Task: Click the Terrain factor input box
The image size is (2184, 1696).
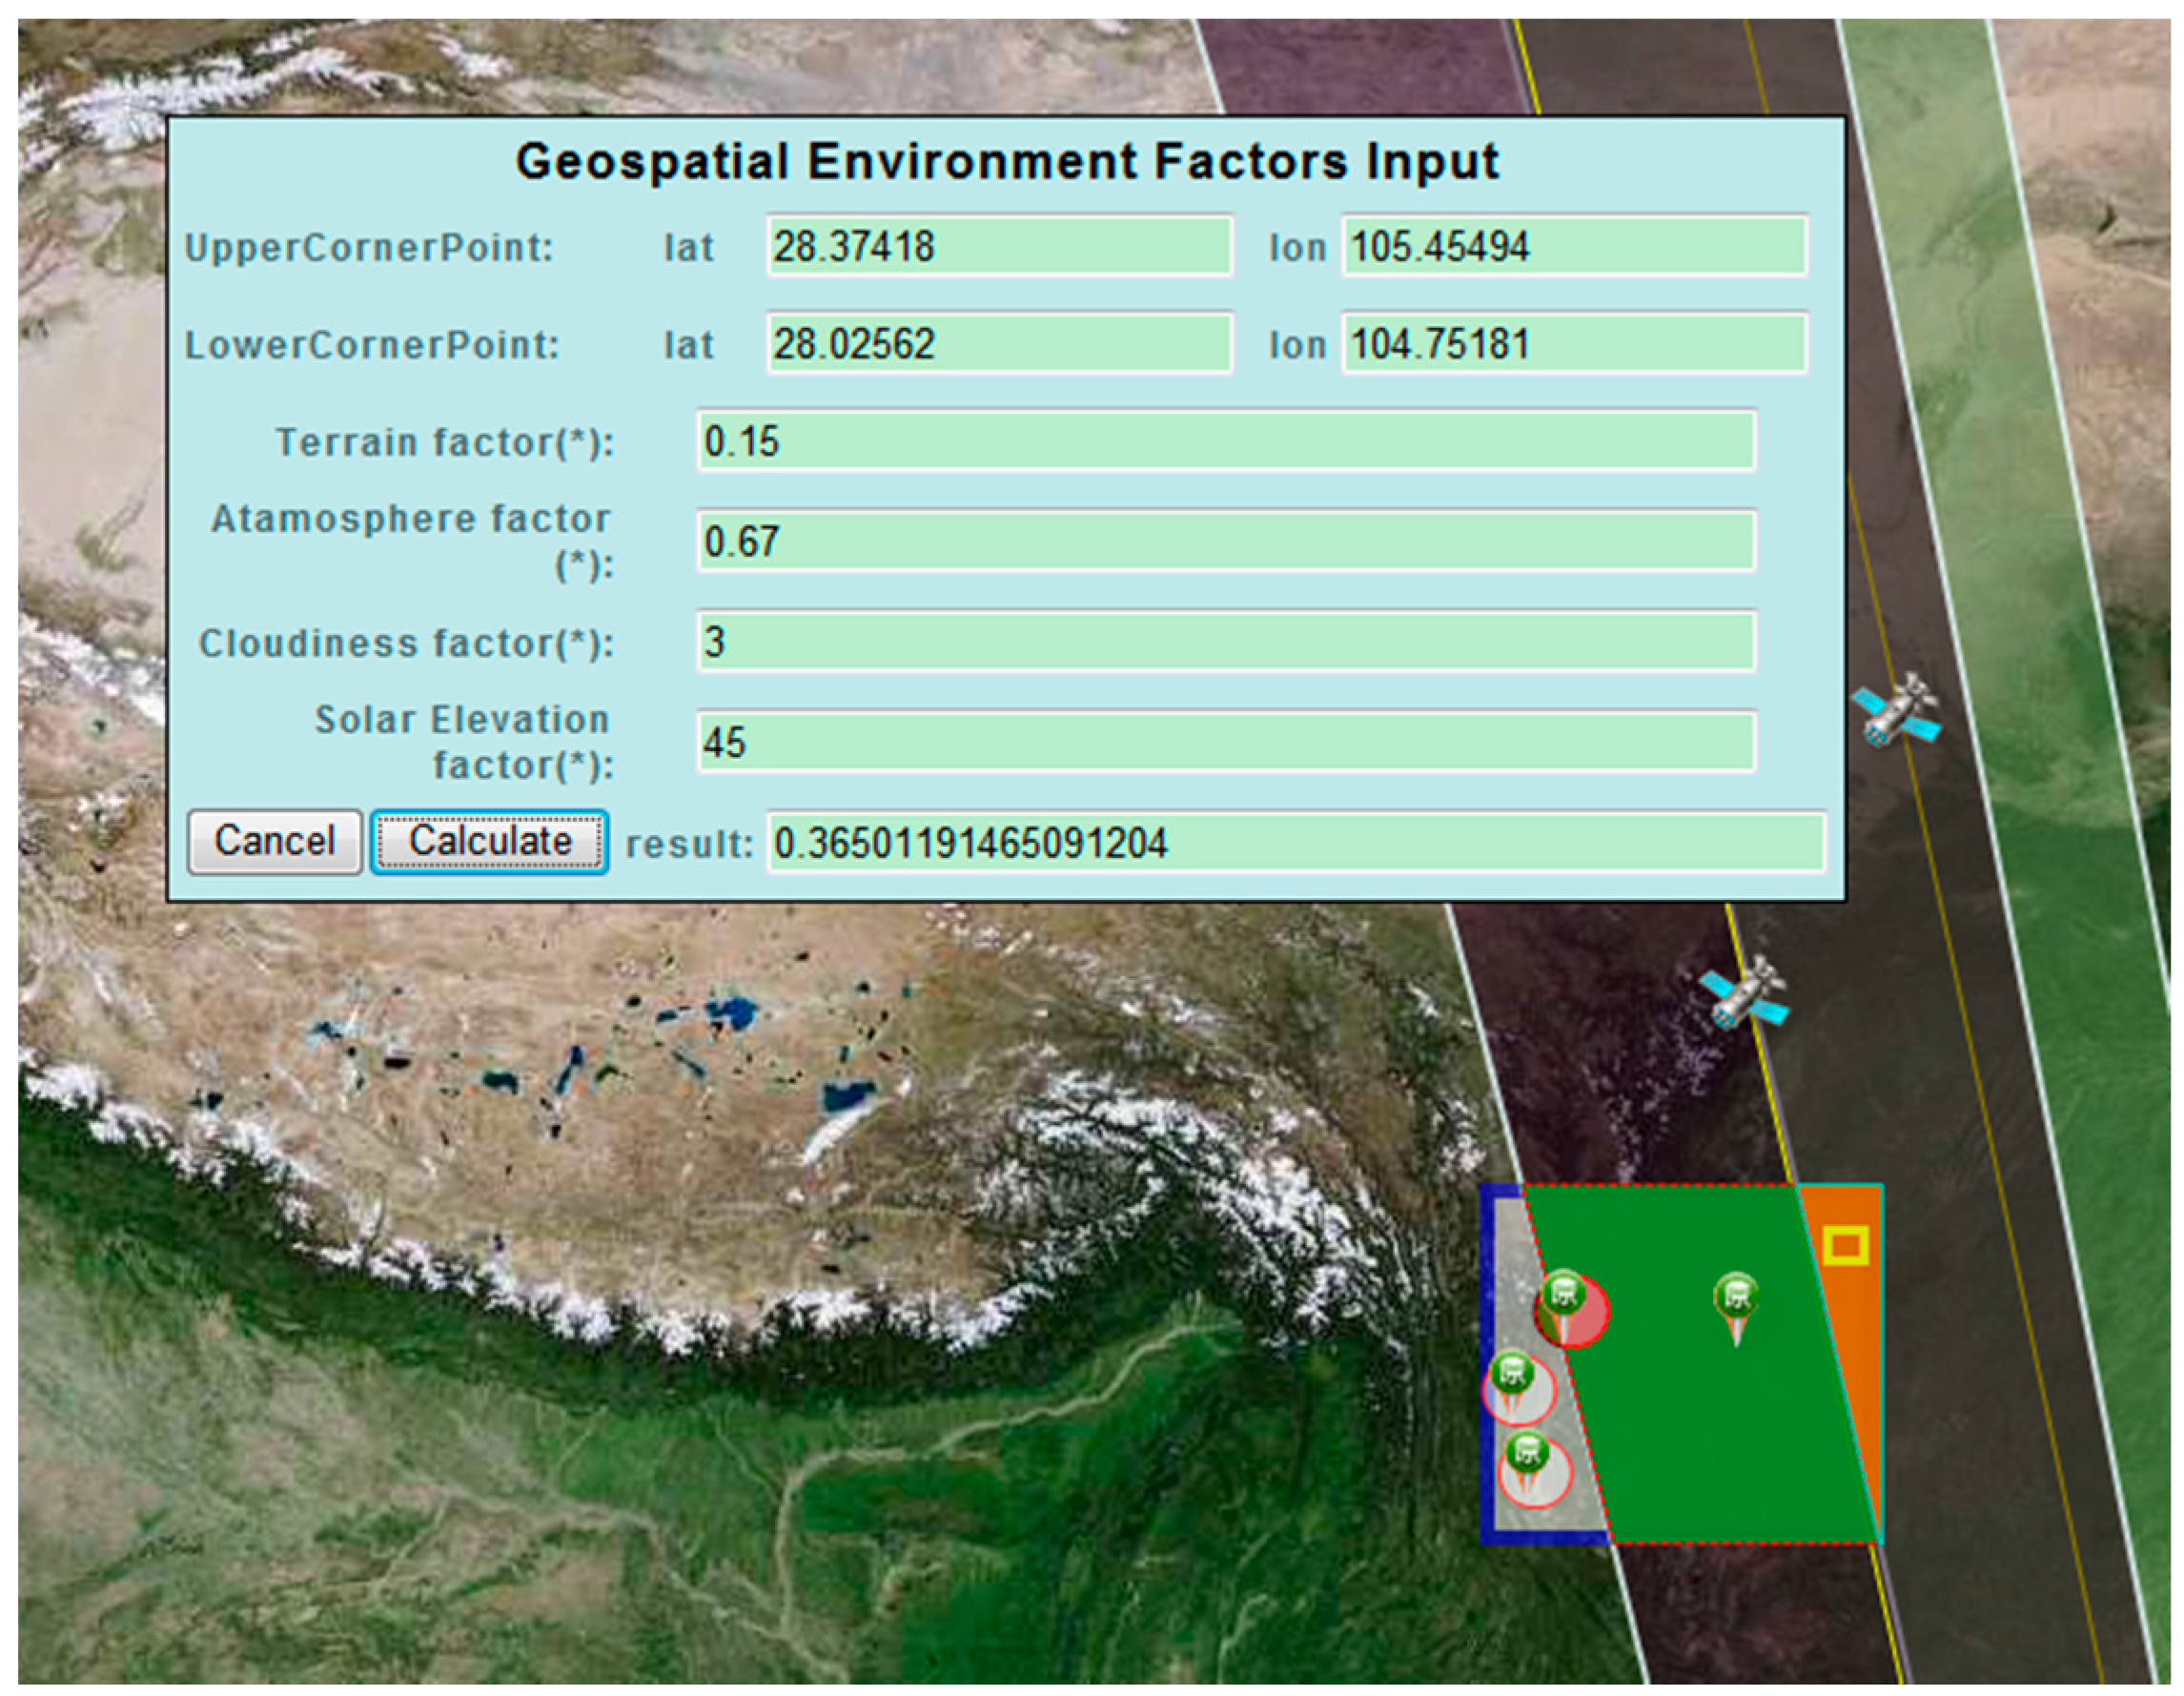Action: click(1225, 441)
